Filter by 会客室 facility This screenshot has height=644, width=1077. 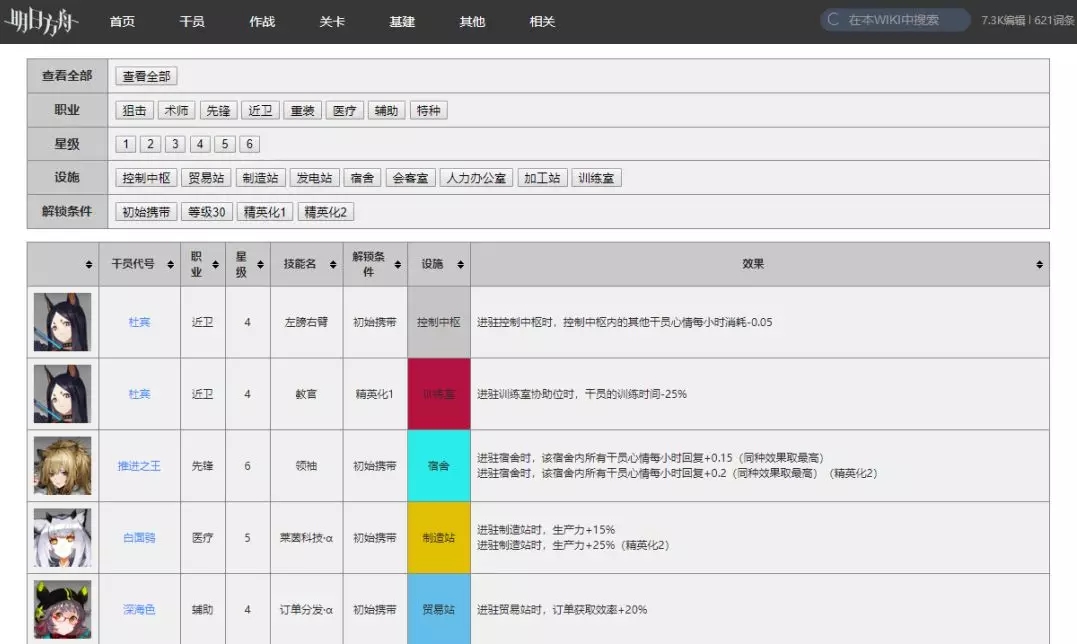click(x=410, y=178)
